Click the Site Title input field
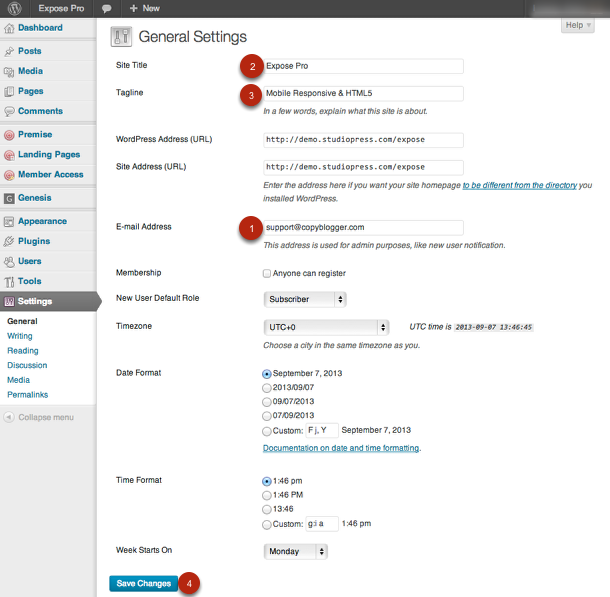610x597 pixels. pyautogui.click(x=363, y=66)
